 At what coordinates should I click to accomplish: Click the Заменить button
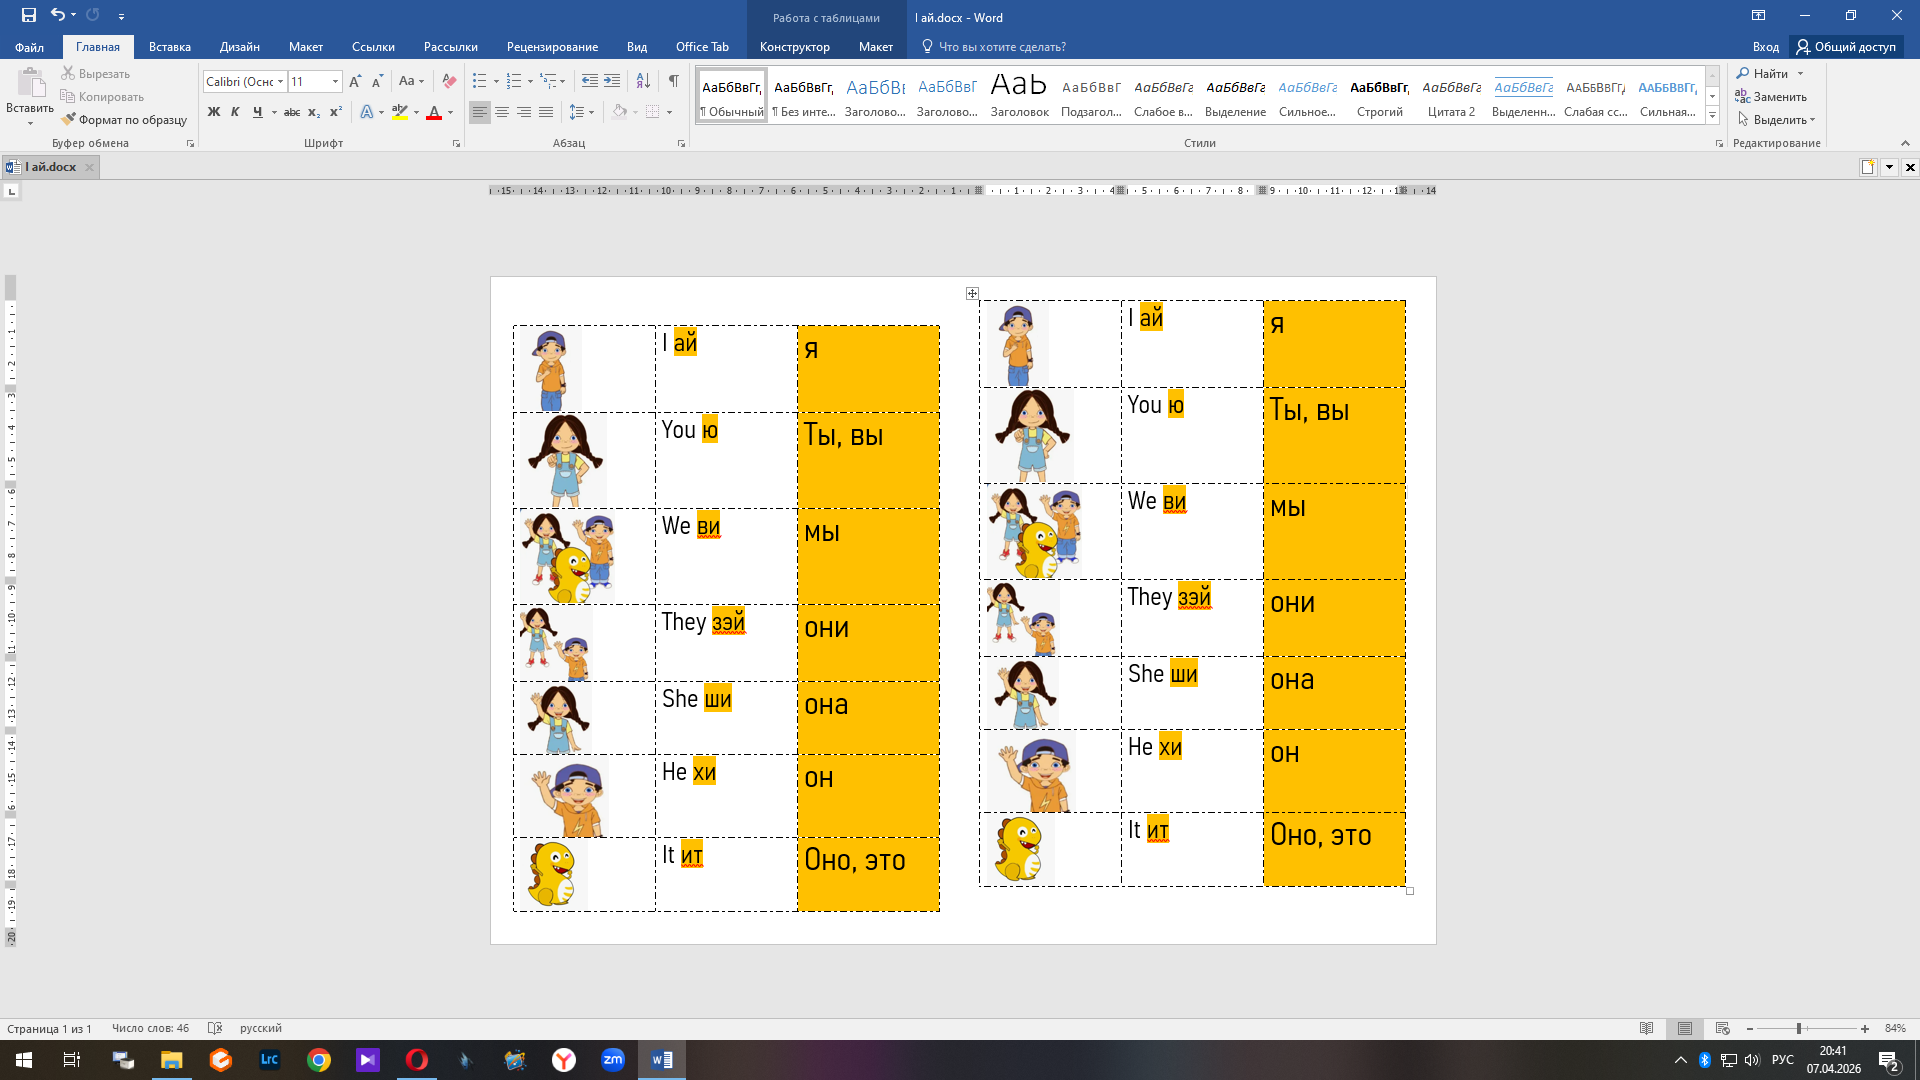coord(1772,97)
